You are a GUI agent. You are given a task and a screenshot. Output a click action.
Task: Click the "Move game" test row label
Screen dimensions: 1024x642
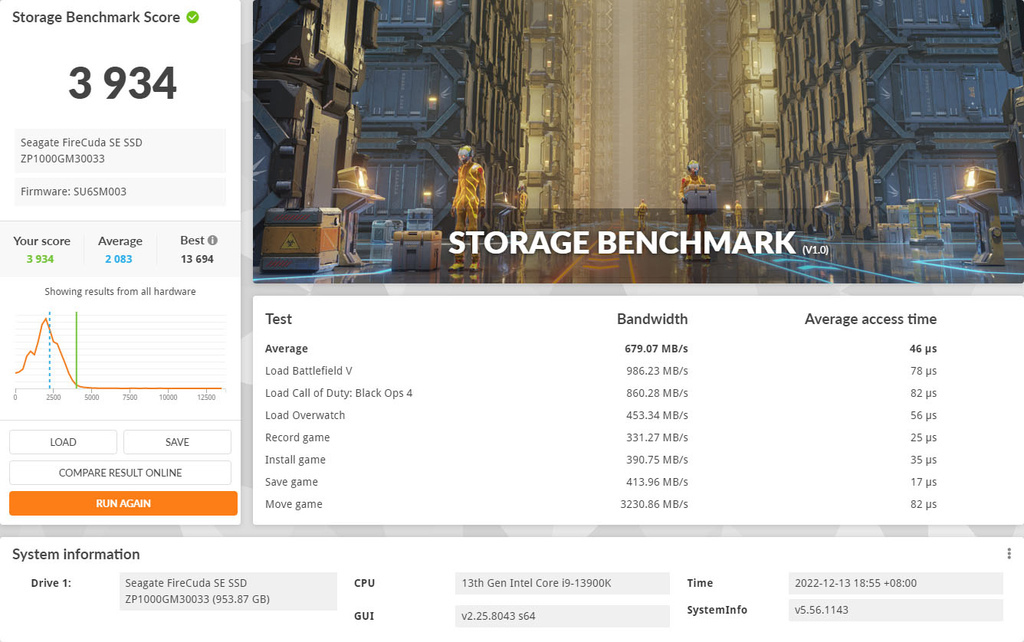[294, 504]
